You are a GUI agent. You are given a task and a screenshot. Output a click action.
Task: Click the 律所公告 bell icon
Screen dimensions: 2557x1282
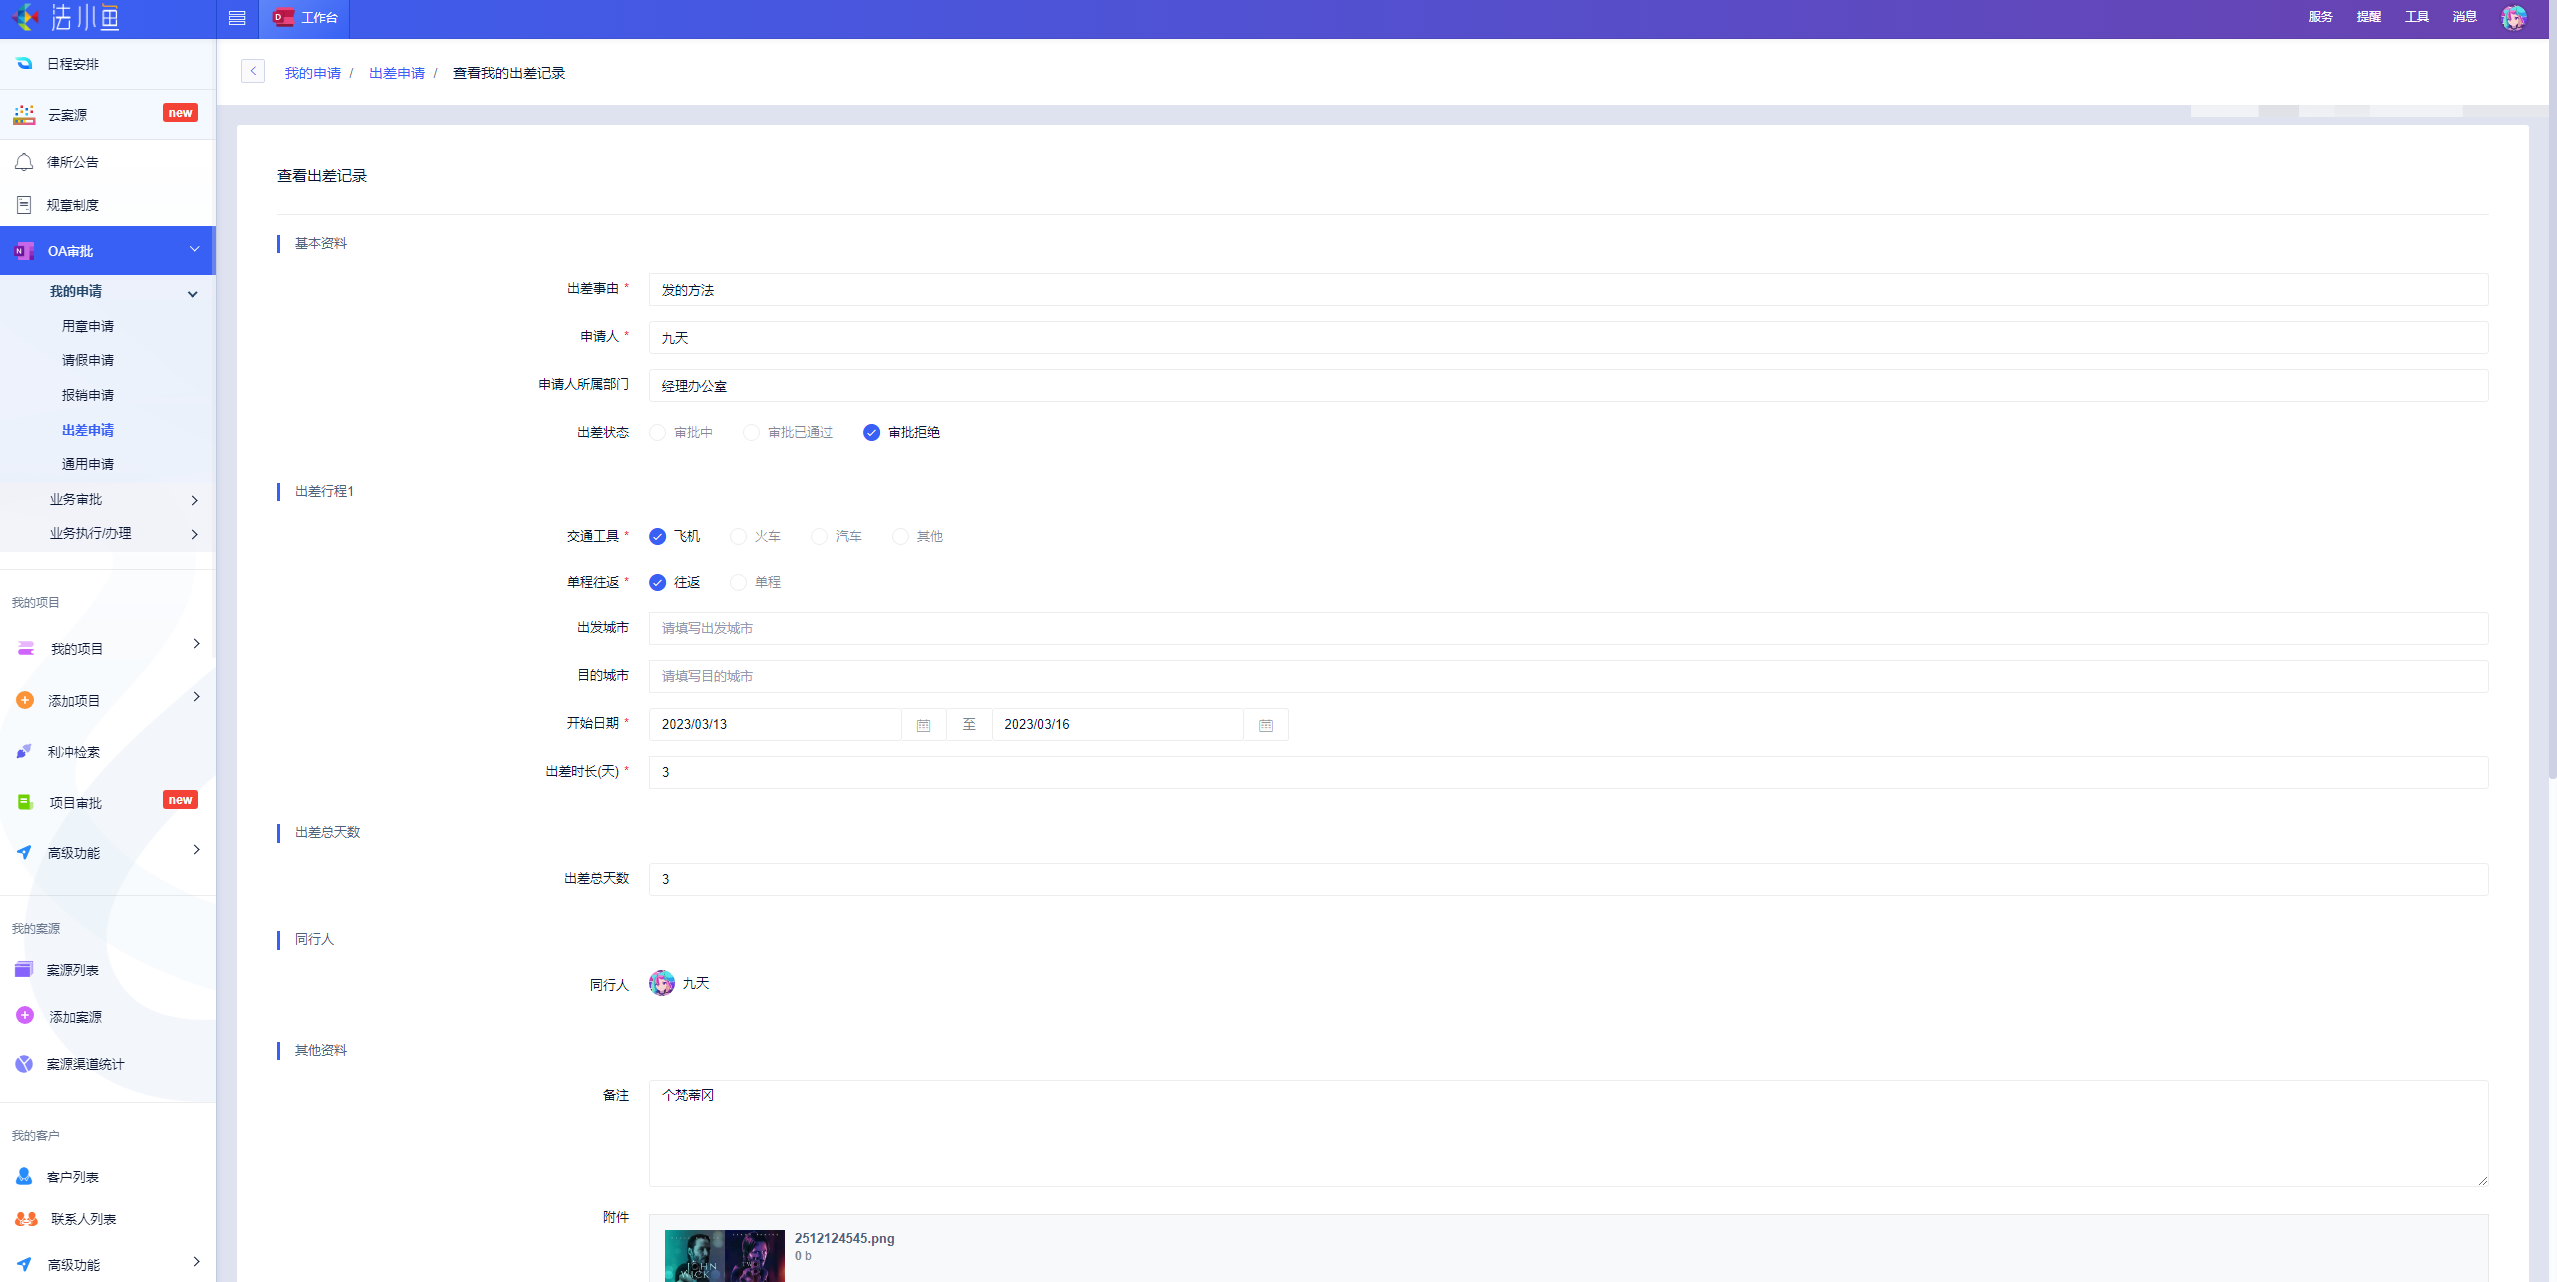[24, 162]
